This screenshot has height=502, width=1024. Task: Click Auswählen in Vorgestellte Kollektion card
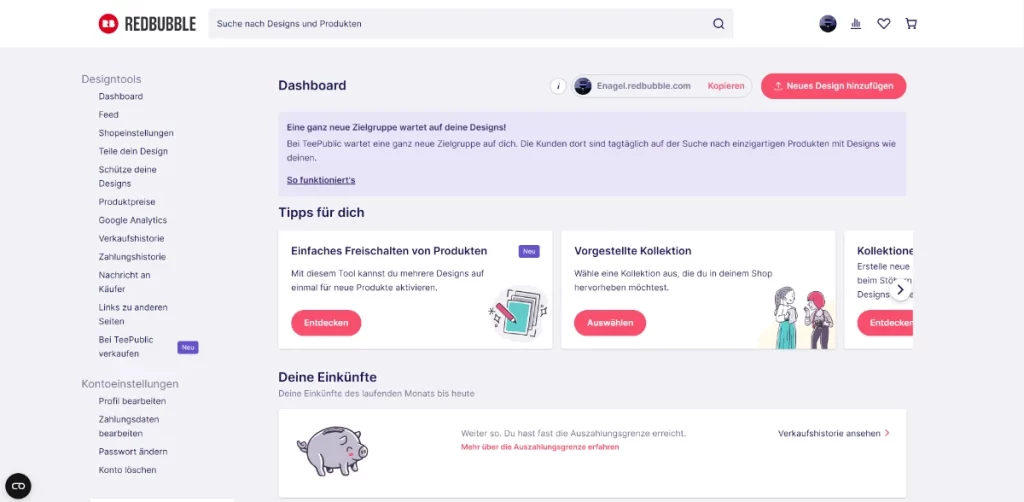pyautogui.click(x=610, y=322)
